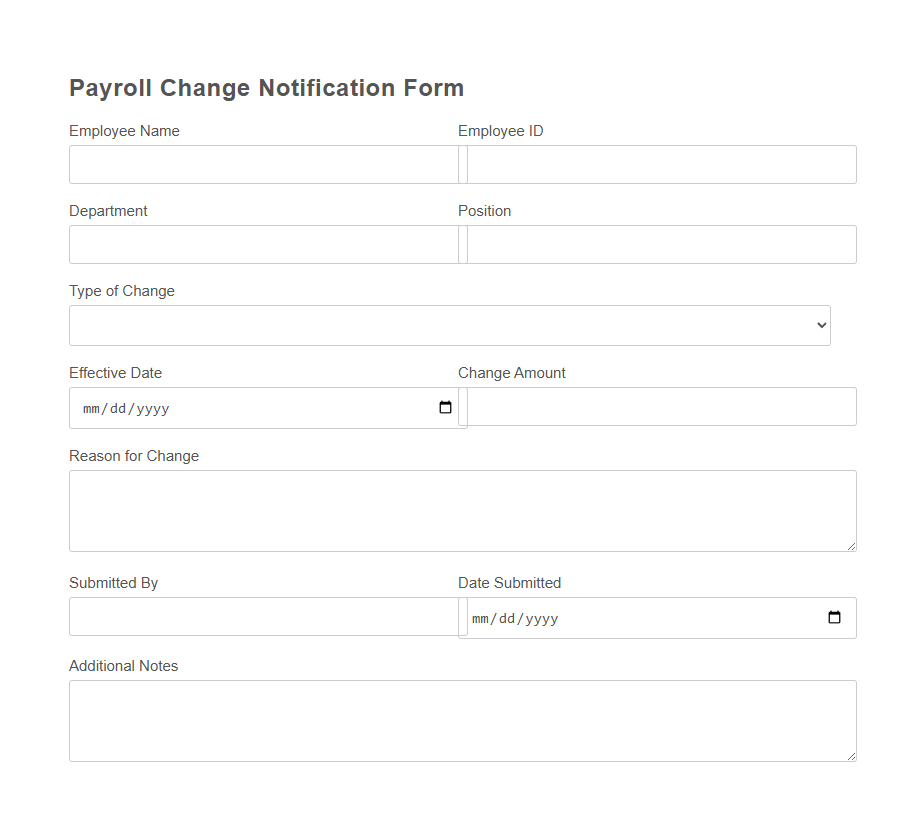Click the Change Amount label
The image size is (900, 820).
(511, 373)
